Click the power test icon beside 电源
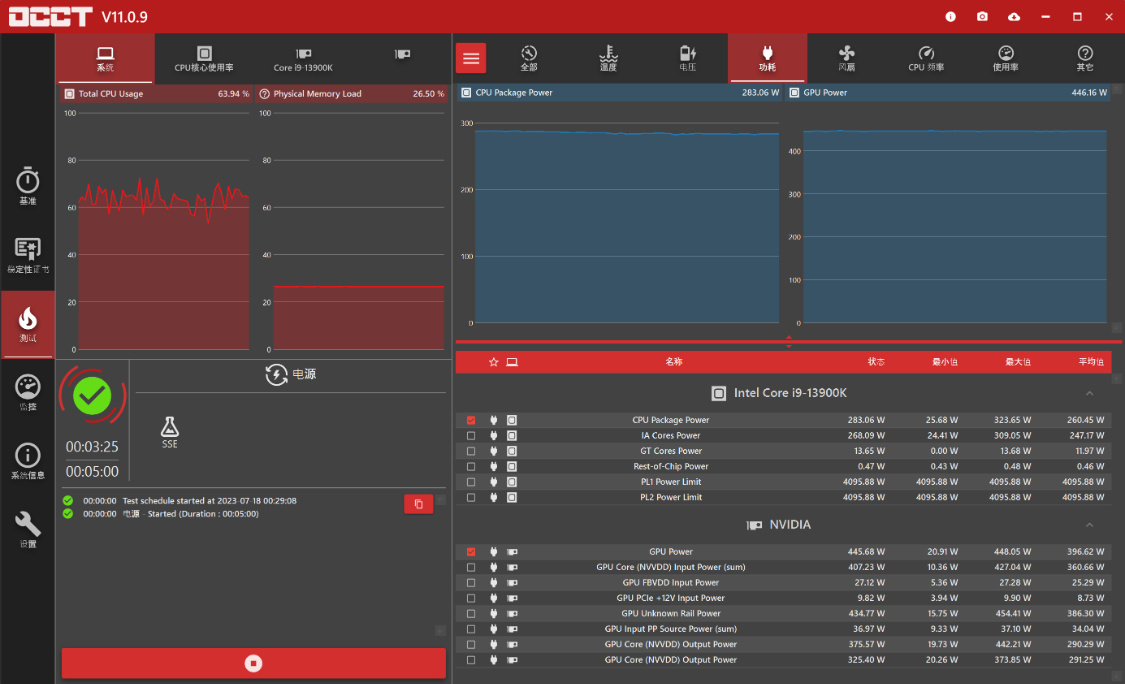 coord(276,374)
